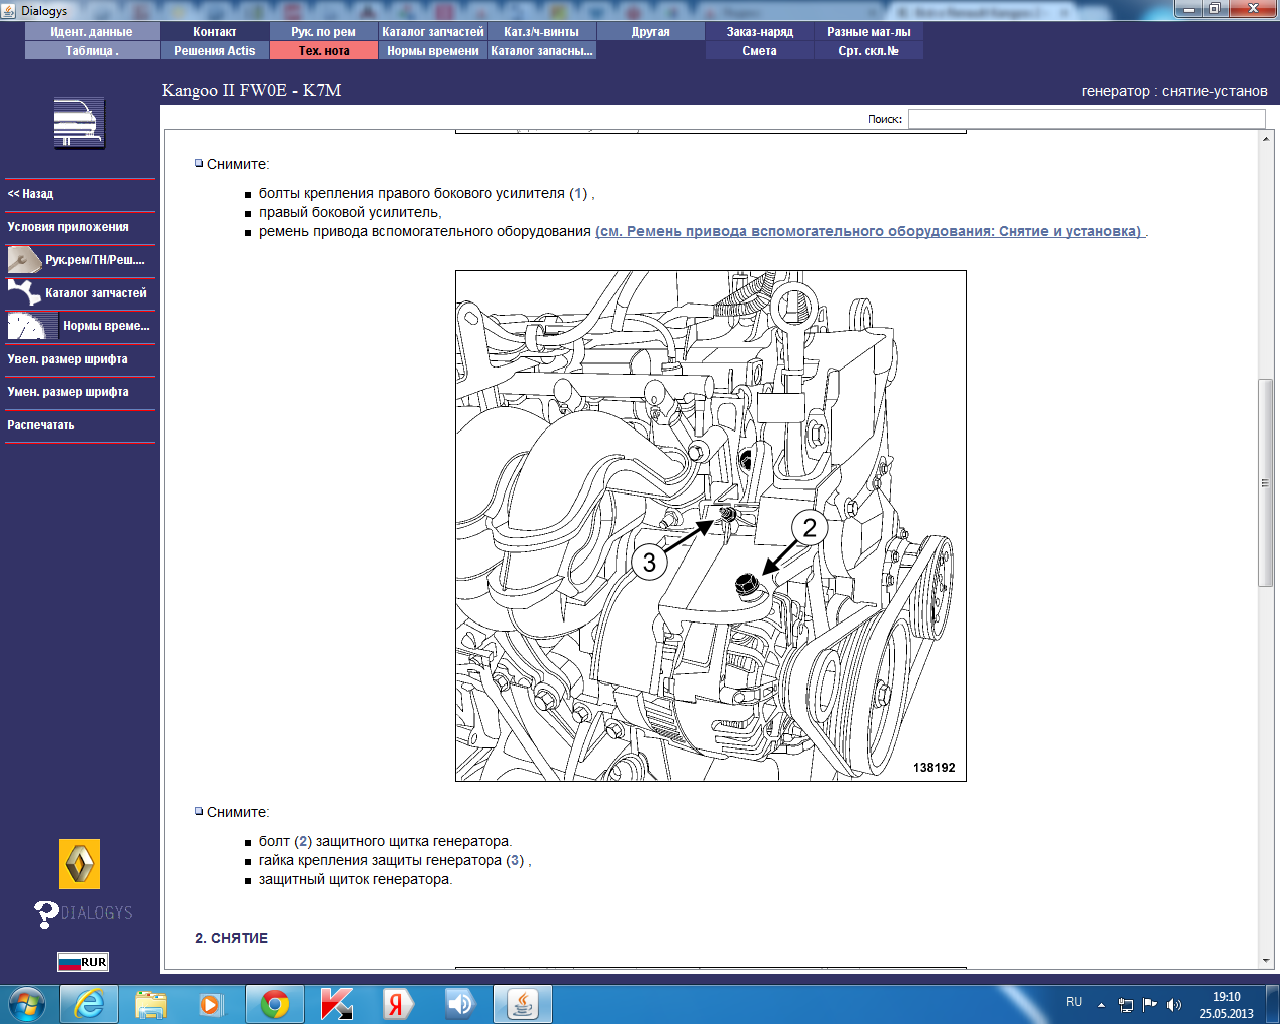Screen dimensions: 1280x1024
Task: Select the Тех. нота tab
Action: tap(324, 51)
